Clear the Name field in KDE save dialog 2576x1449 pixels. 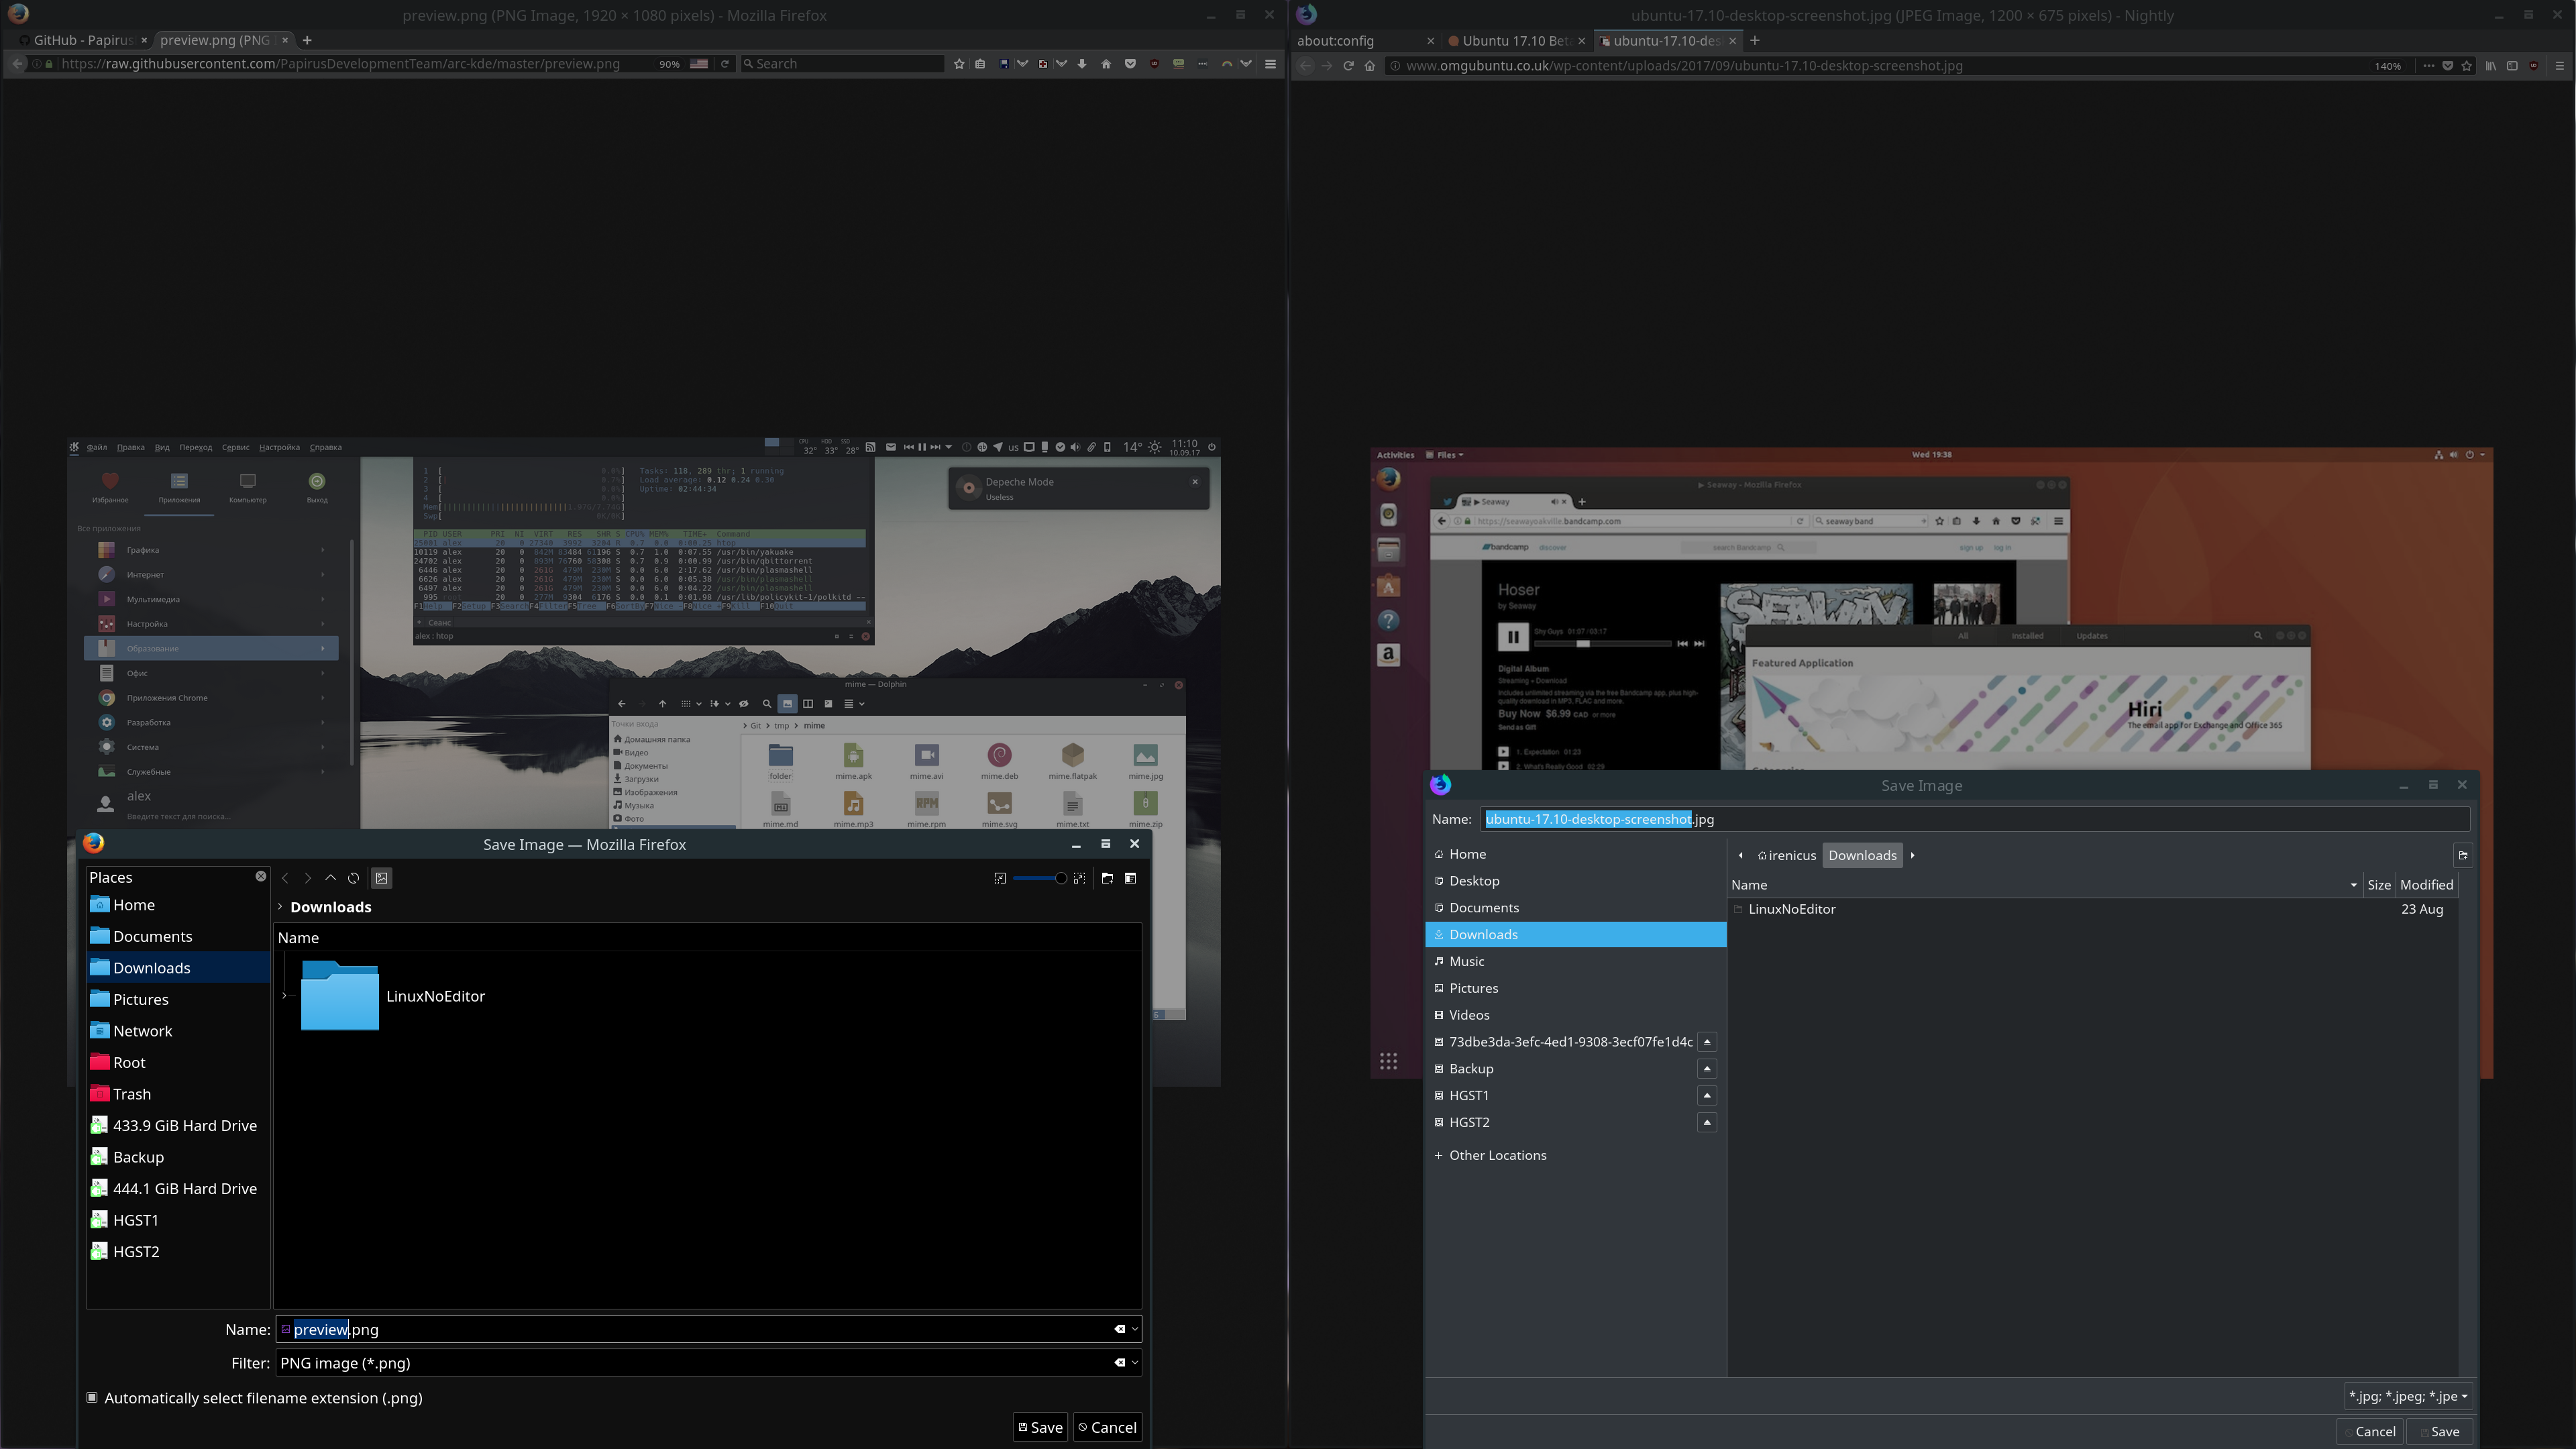pos(1120,1329)
